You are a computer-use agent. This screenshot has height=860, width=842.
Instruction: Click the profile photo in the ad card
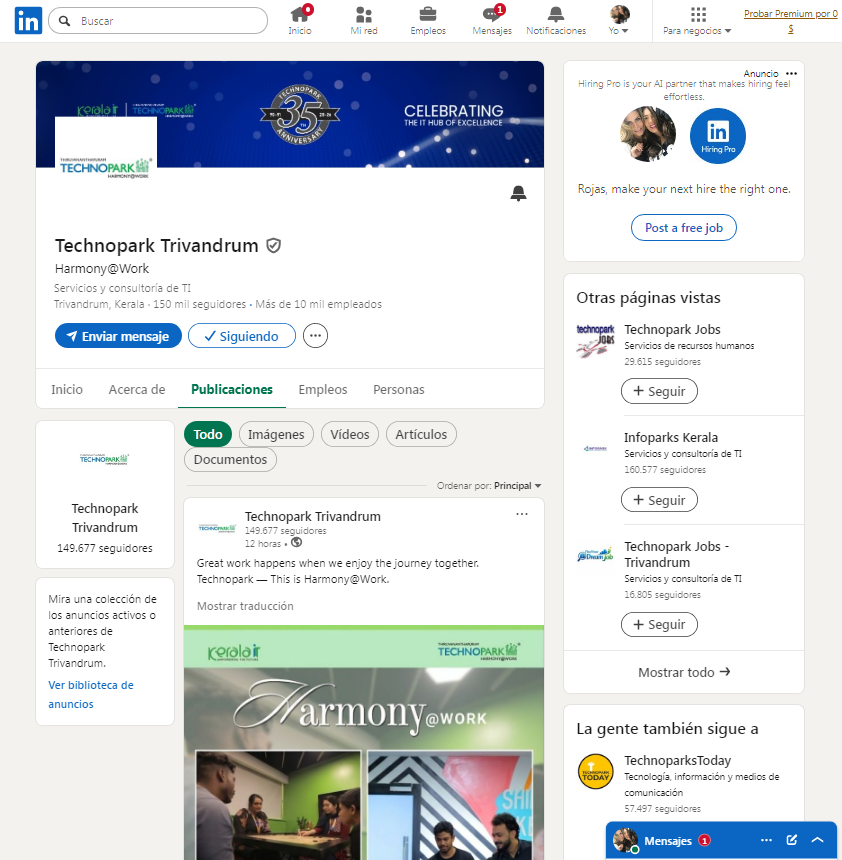pos(648,134)
